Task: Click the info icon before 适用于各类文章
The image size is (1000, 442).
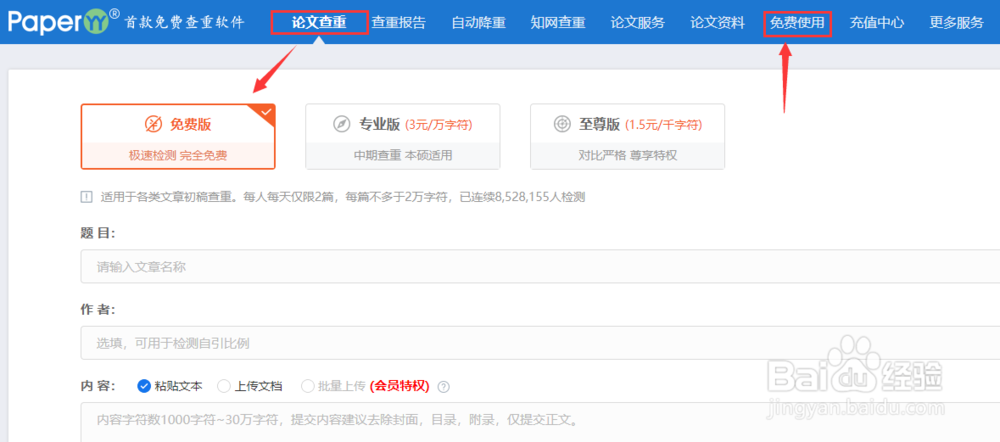Action: click(86, 197)
